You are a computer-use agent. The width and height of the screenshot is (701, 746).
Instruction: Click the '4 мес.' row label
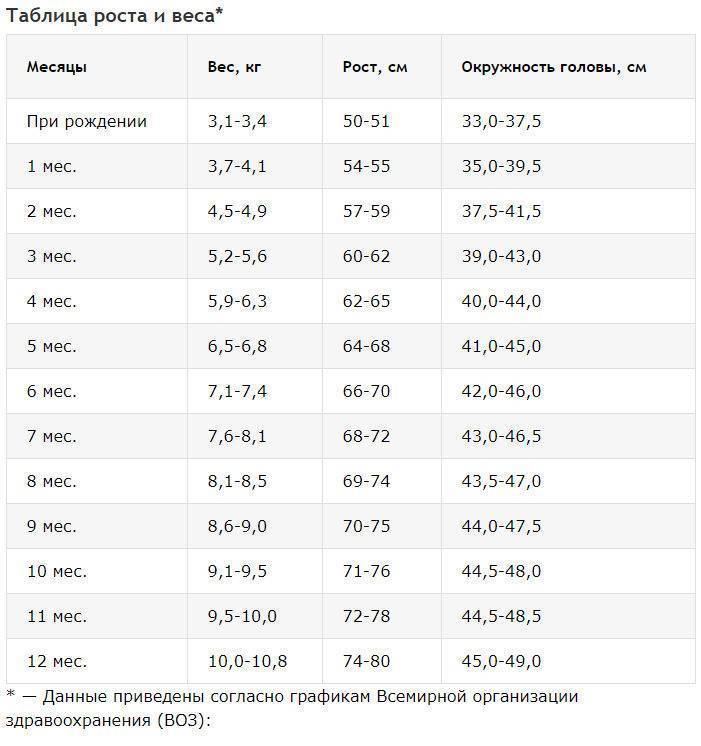(x=51, y=301)
